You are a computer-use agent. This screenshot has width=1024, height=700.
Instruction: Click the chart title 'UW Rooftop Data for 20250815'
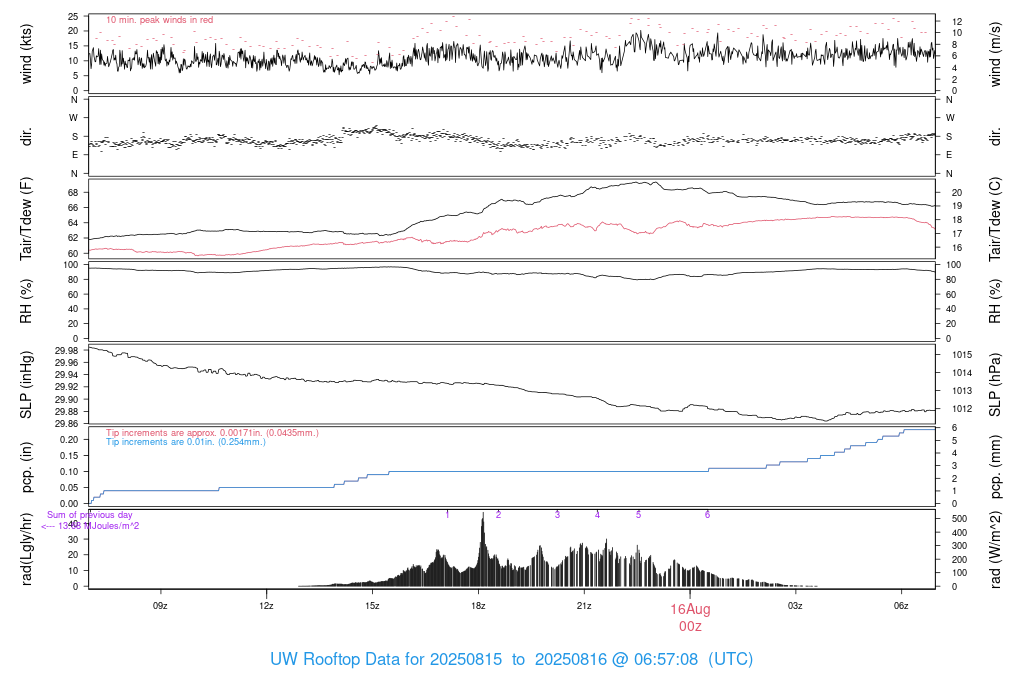point(386,659)
